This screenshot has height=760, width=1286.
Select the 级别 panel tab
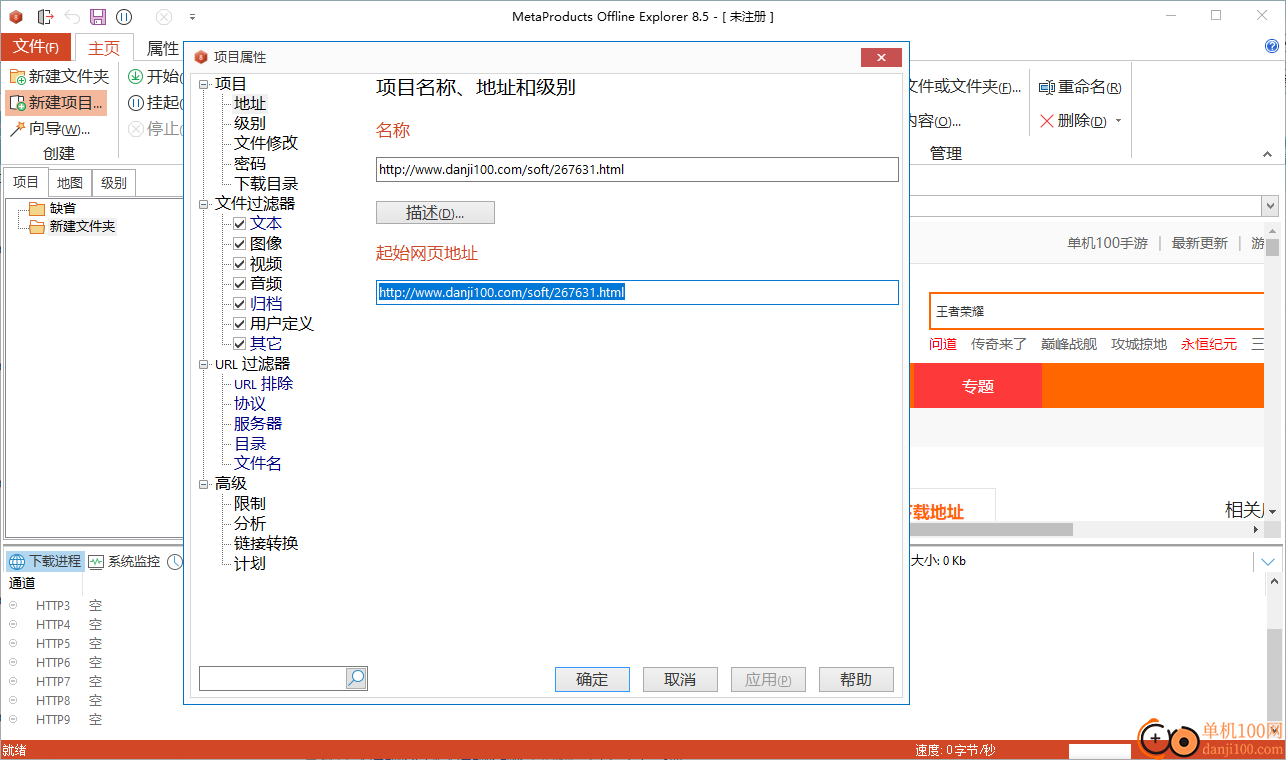(x=114, y=183)
